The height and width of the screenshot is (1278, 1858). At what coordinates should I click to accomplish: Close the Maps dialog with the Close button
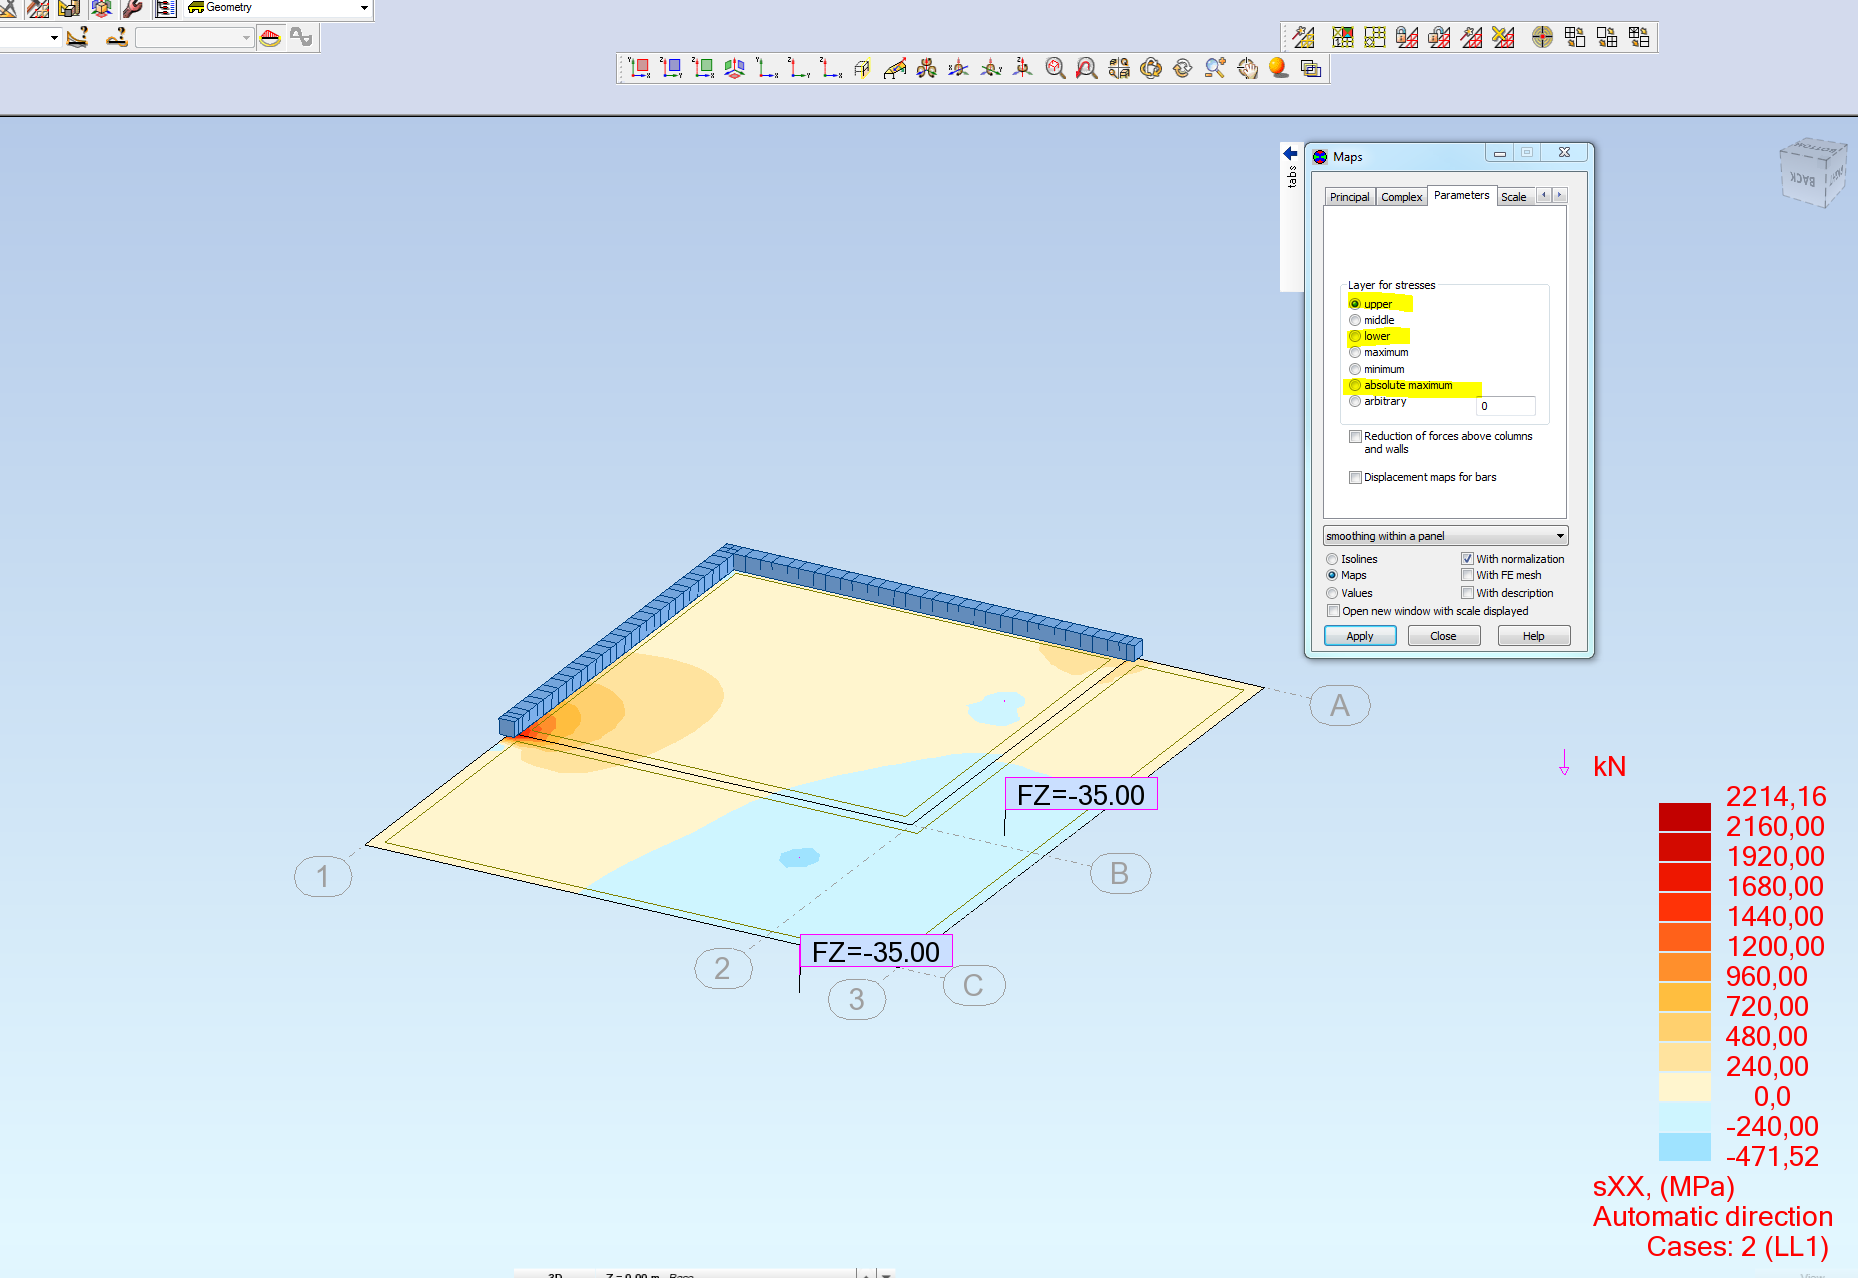tap(1444, 636)
